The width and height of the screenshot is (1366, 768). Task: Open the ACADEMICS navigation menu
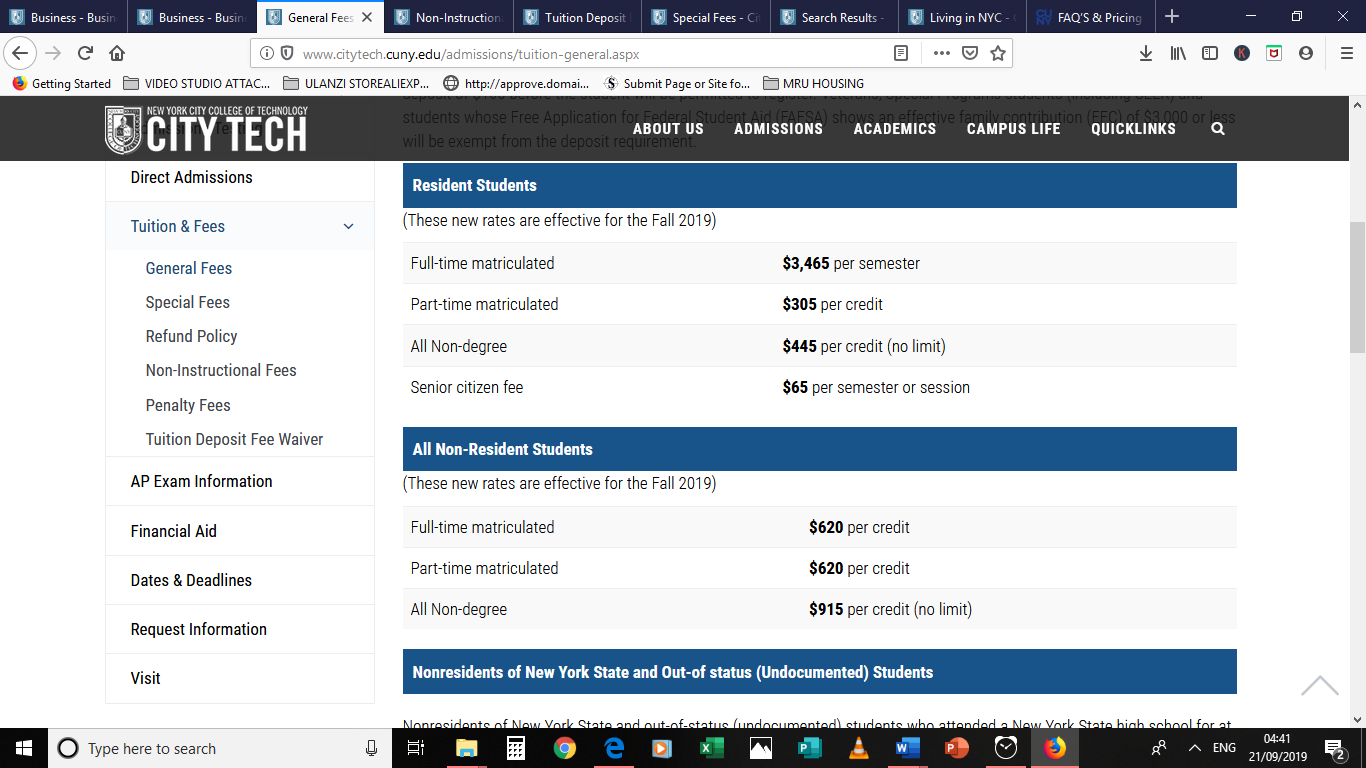tap(895, 128)
